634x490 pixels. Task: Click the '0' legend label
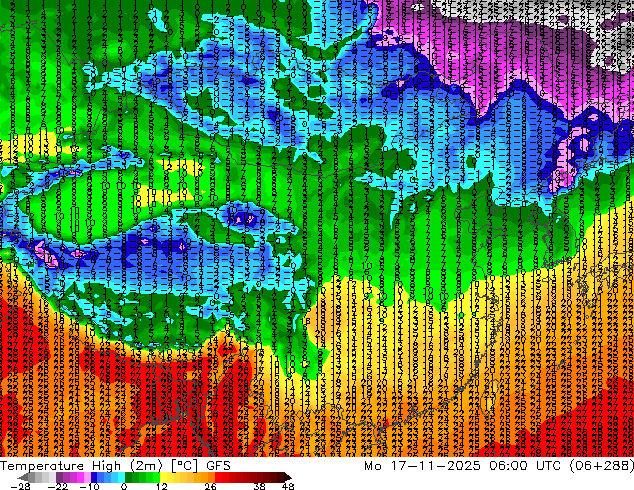point(124,486)
